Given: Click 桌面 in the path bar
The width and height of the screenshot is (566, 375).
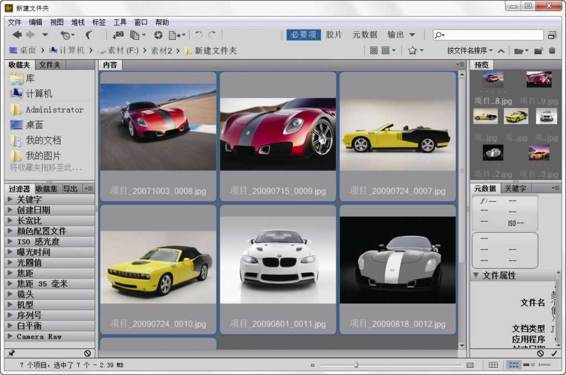Looking at the screenshot, I should [x=23, y=51].
